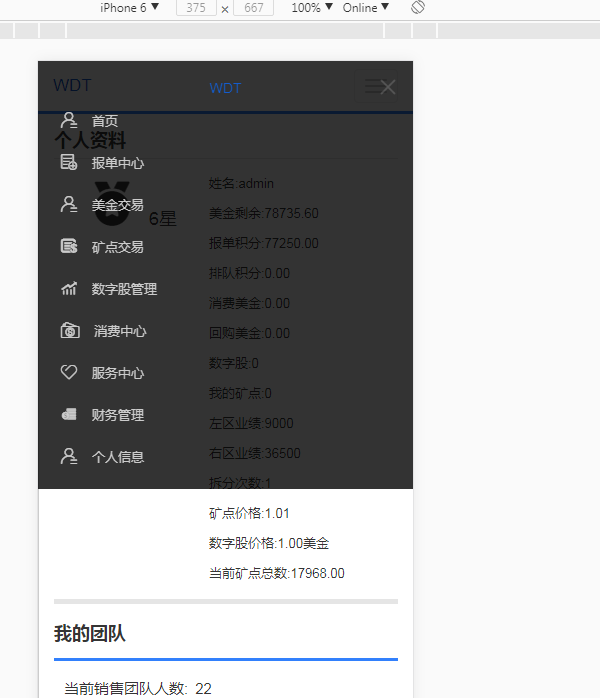Click the 报单中心 document icon

(x=69, y=162)
